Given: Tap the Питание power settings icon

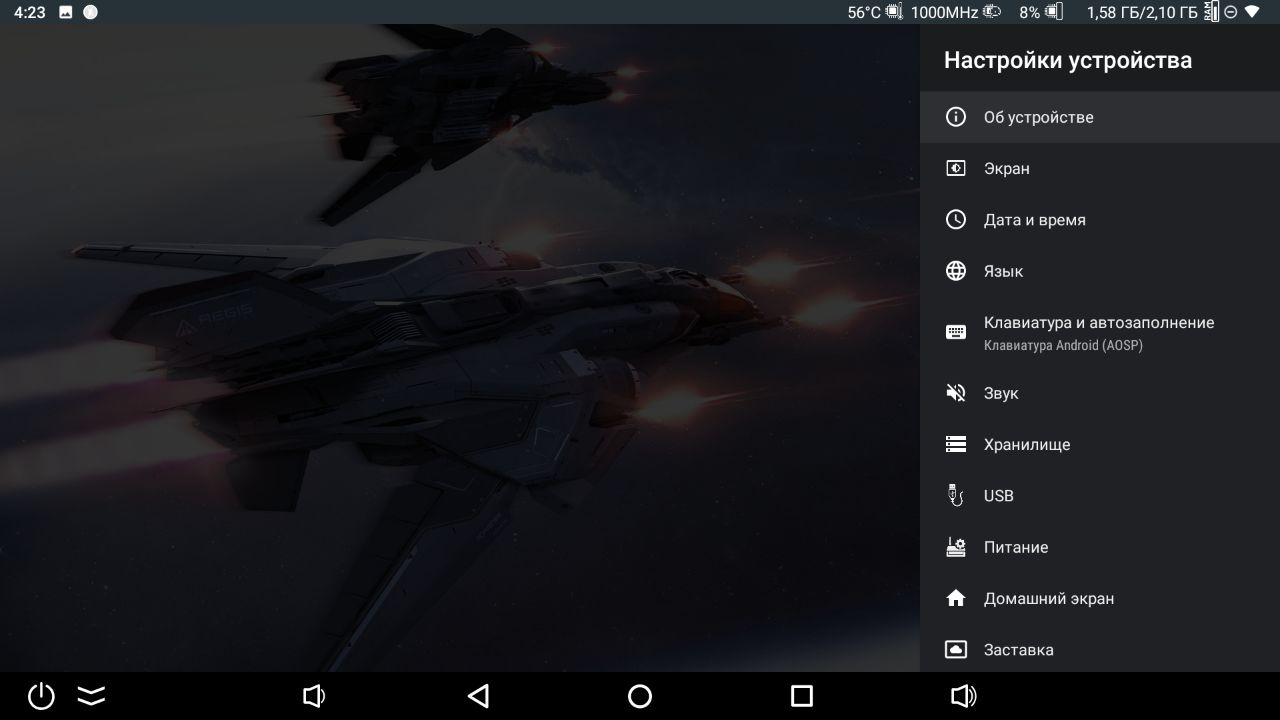Looking at the screenshot, I should point(956,547).
